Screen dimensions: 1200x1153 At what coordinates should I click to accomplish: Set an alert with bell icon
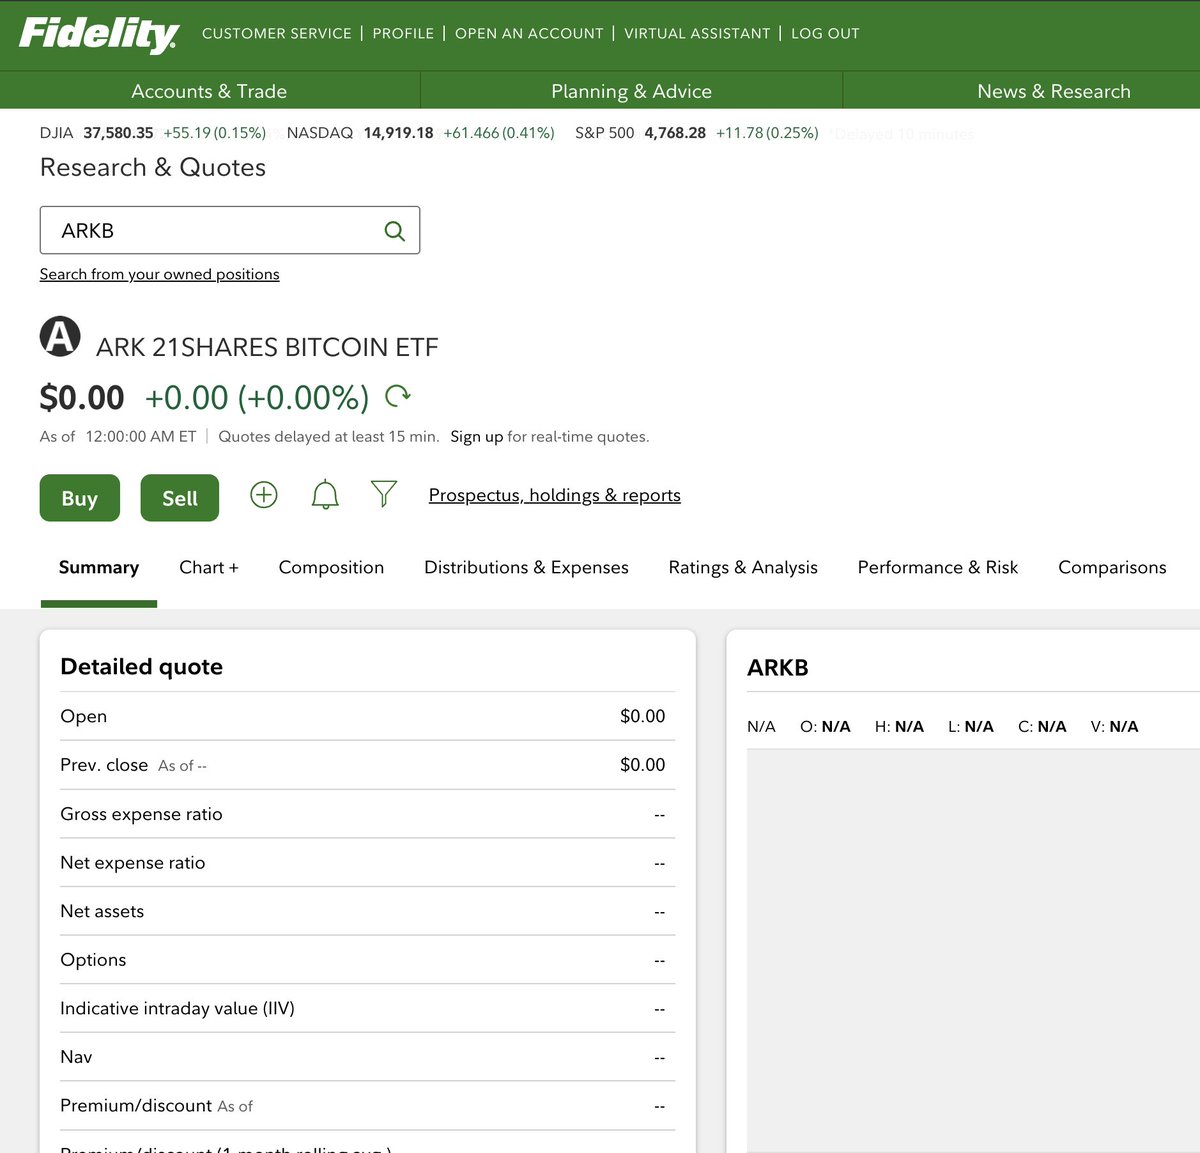pos(325,495)
